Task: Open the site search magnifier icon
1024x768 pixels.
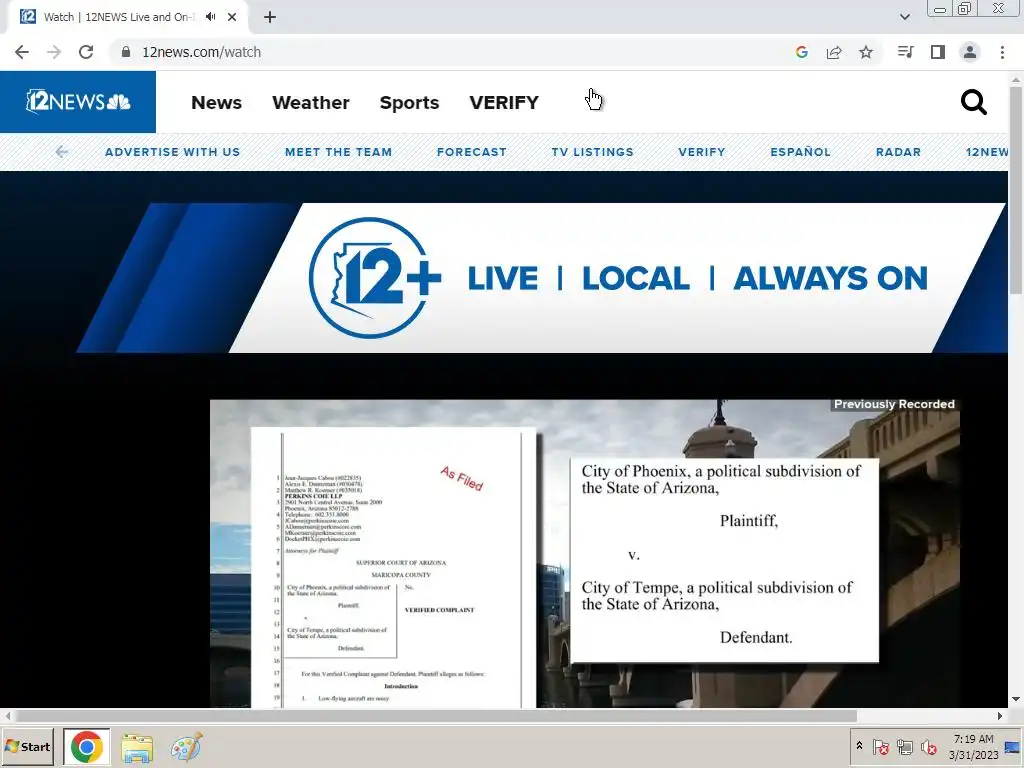Action: [x=973, y=103]
